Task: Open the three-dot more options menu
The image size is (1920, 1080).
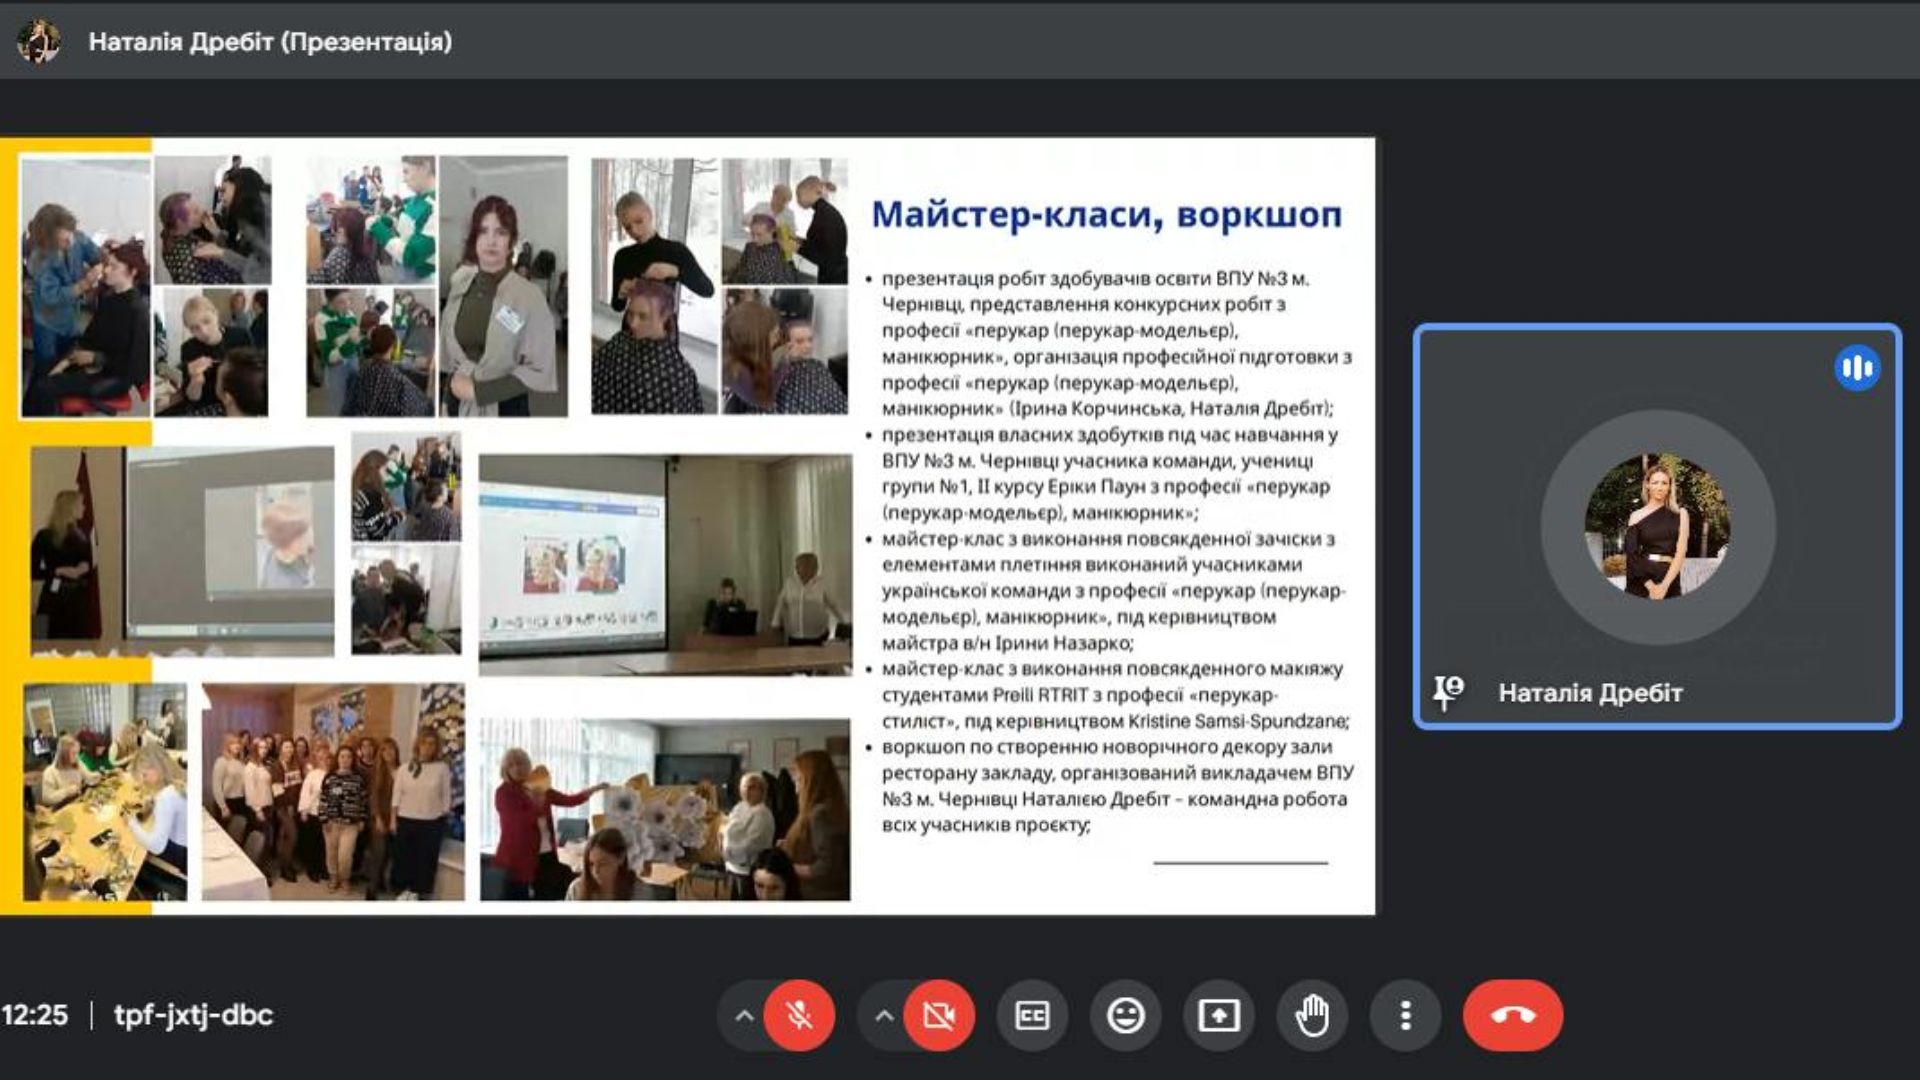Action: [x=1405, y=1016]
